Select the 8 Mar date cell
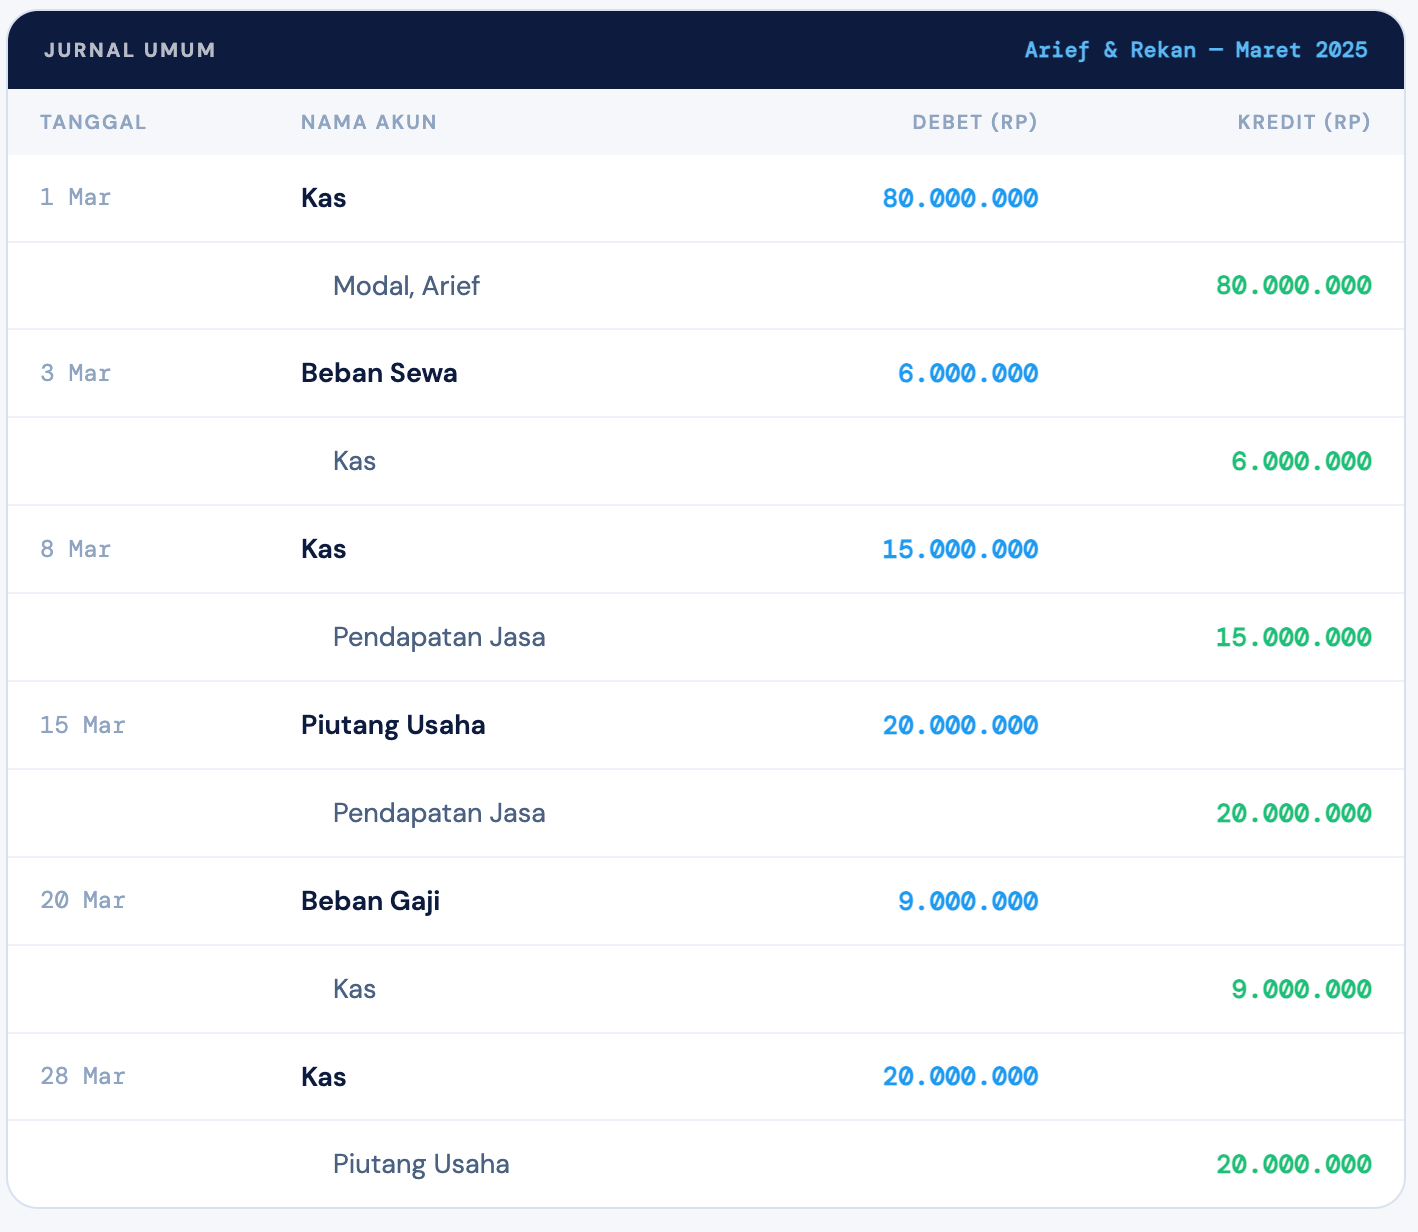This screenshot has height=1232, width=1418. pos(75,549)
